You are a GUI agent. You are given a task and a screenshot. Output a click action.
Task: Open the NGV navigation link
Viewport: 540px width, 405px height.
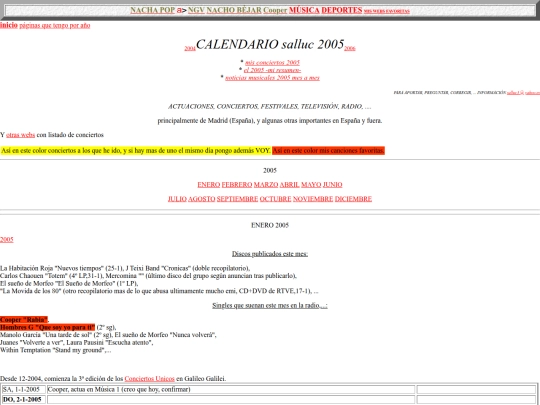[x=196, y=10]
